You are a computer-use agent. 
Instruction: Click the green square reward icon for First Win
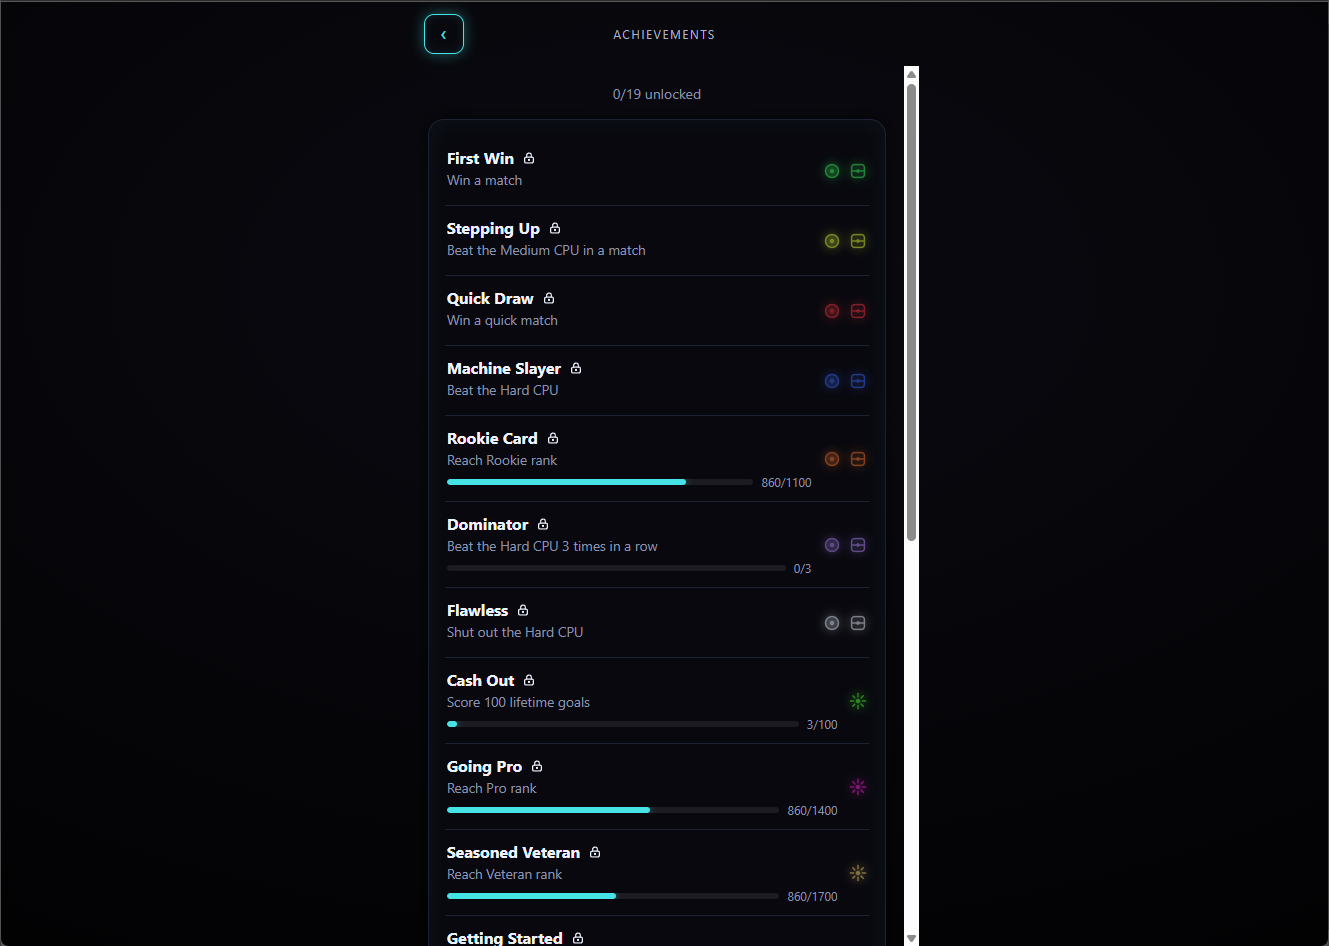(858, 171)
